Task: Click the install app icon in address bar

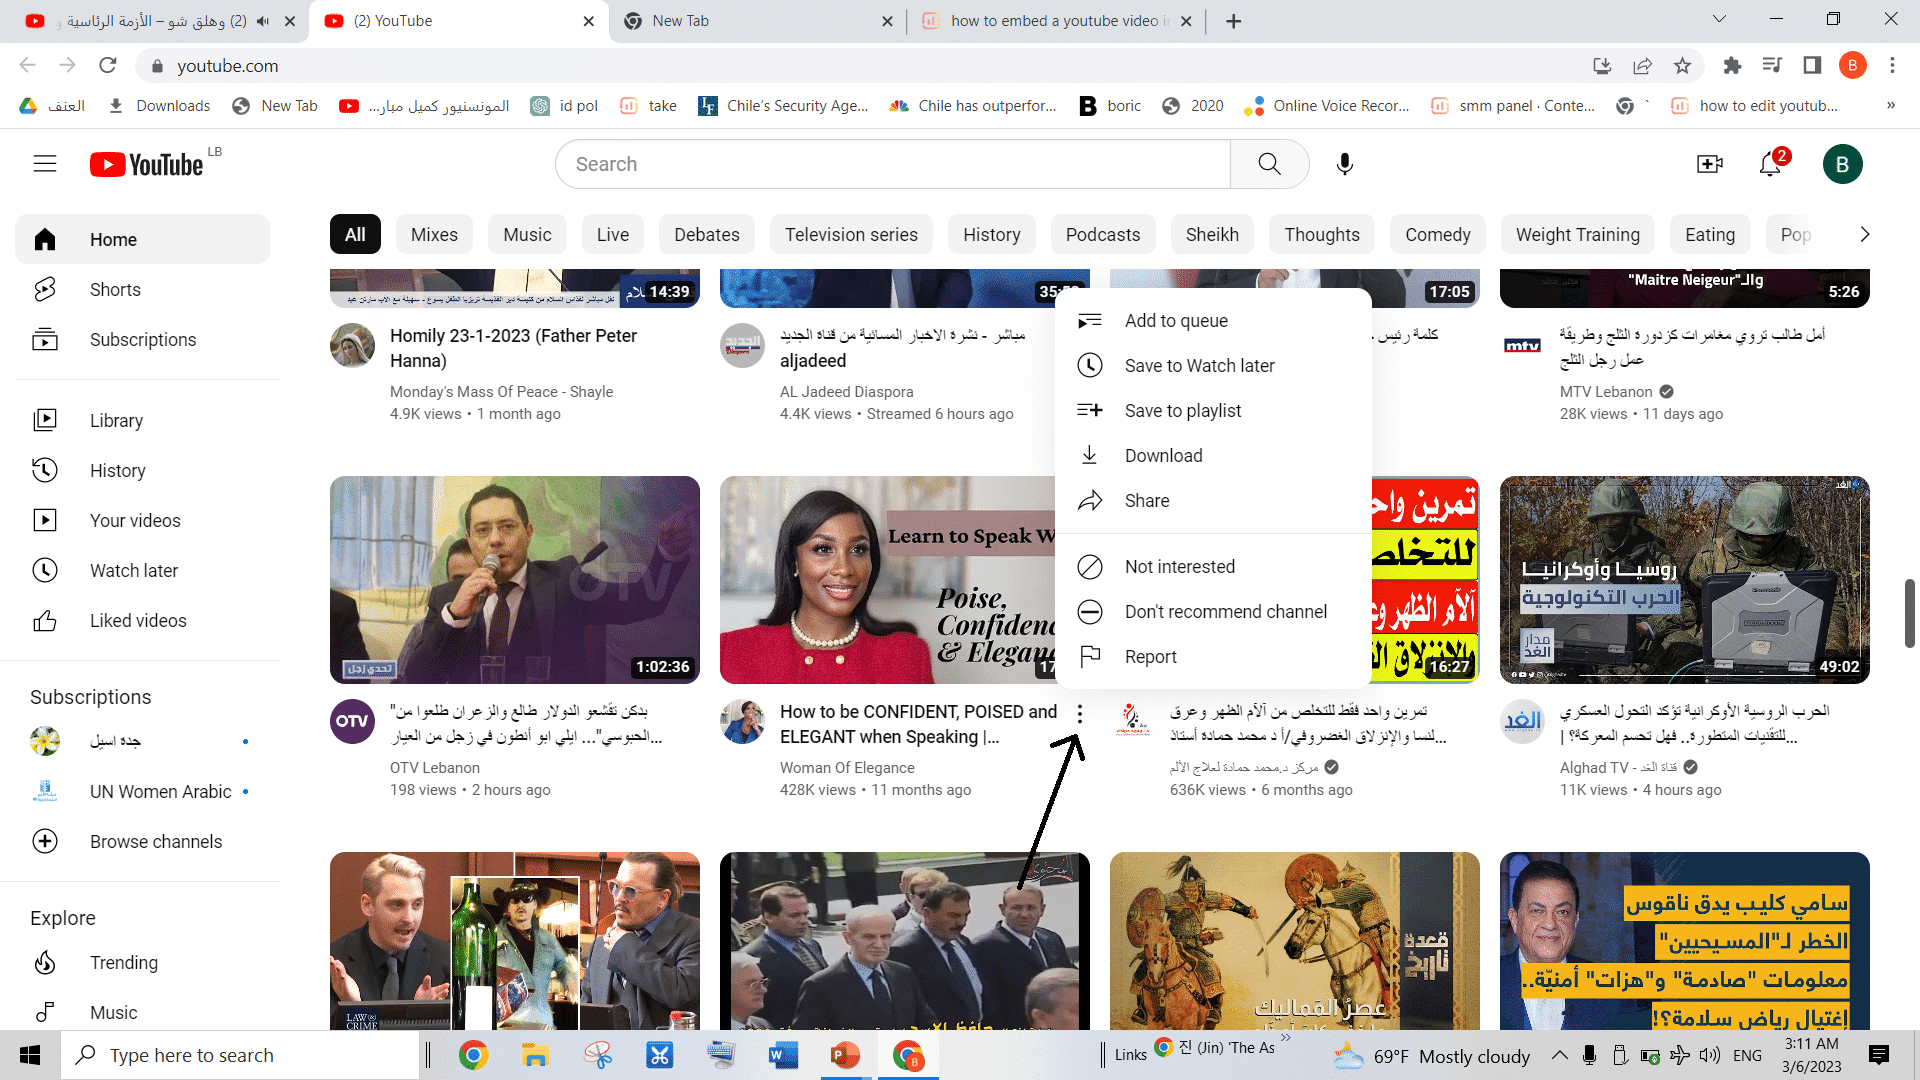Action: (1602, 66)
